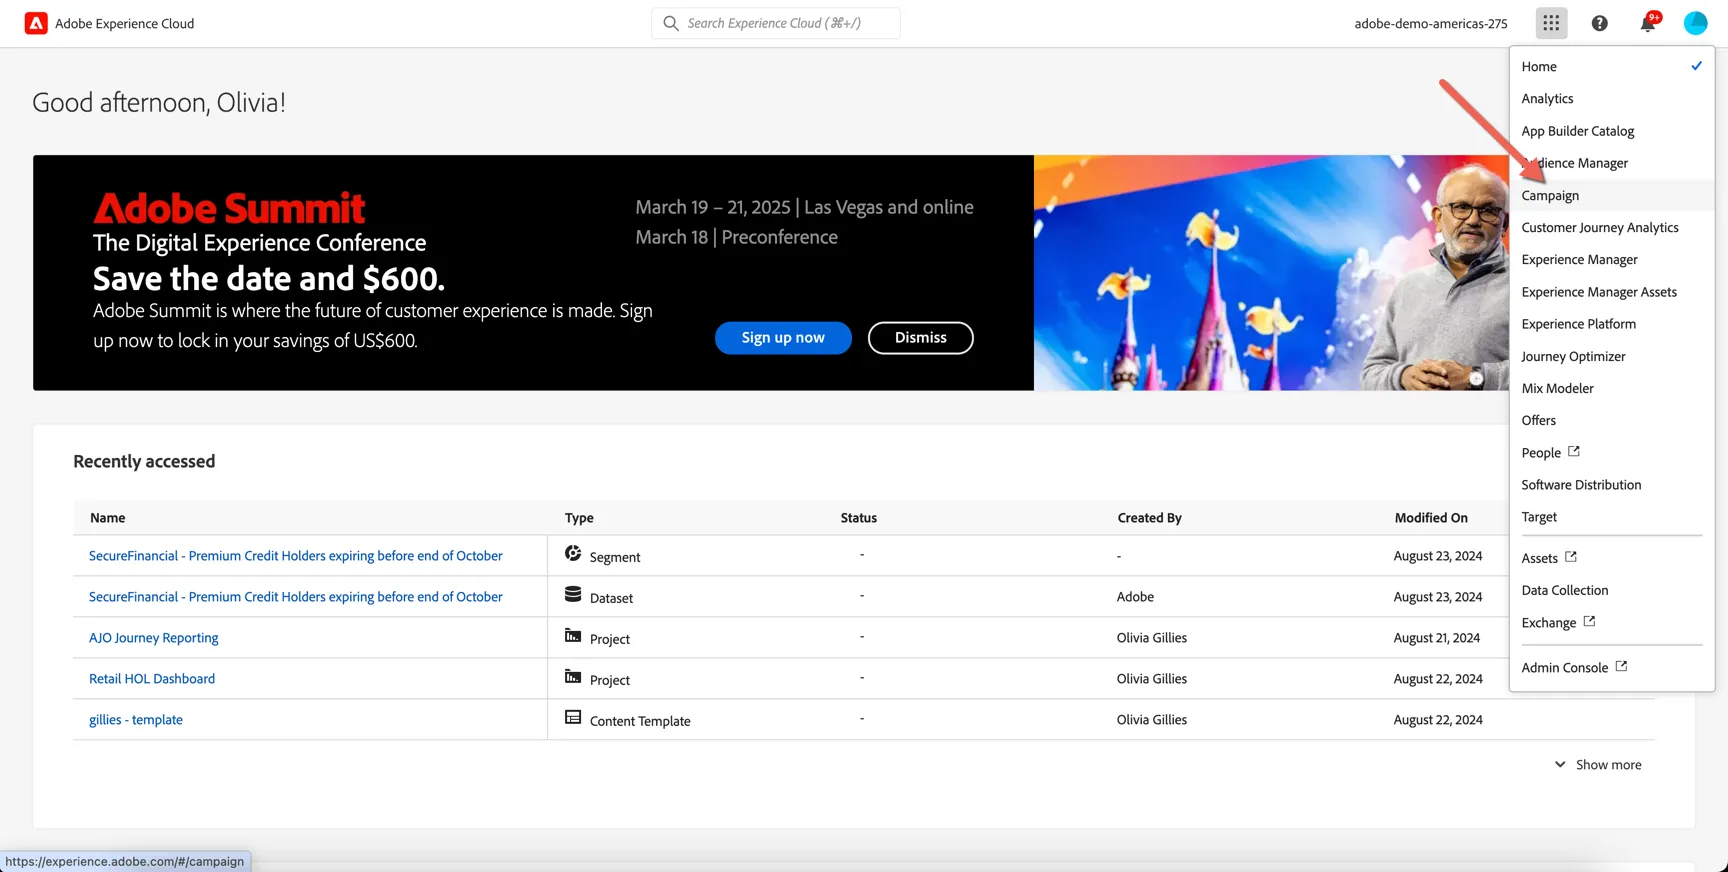Open the gillies - template link
Viewport: 1728px width, 872px height.
[x=136, y=720]
